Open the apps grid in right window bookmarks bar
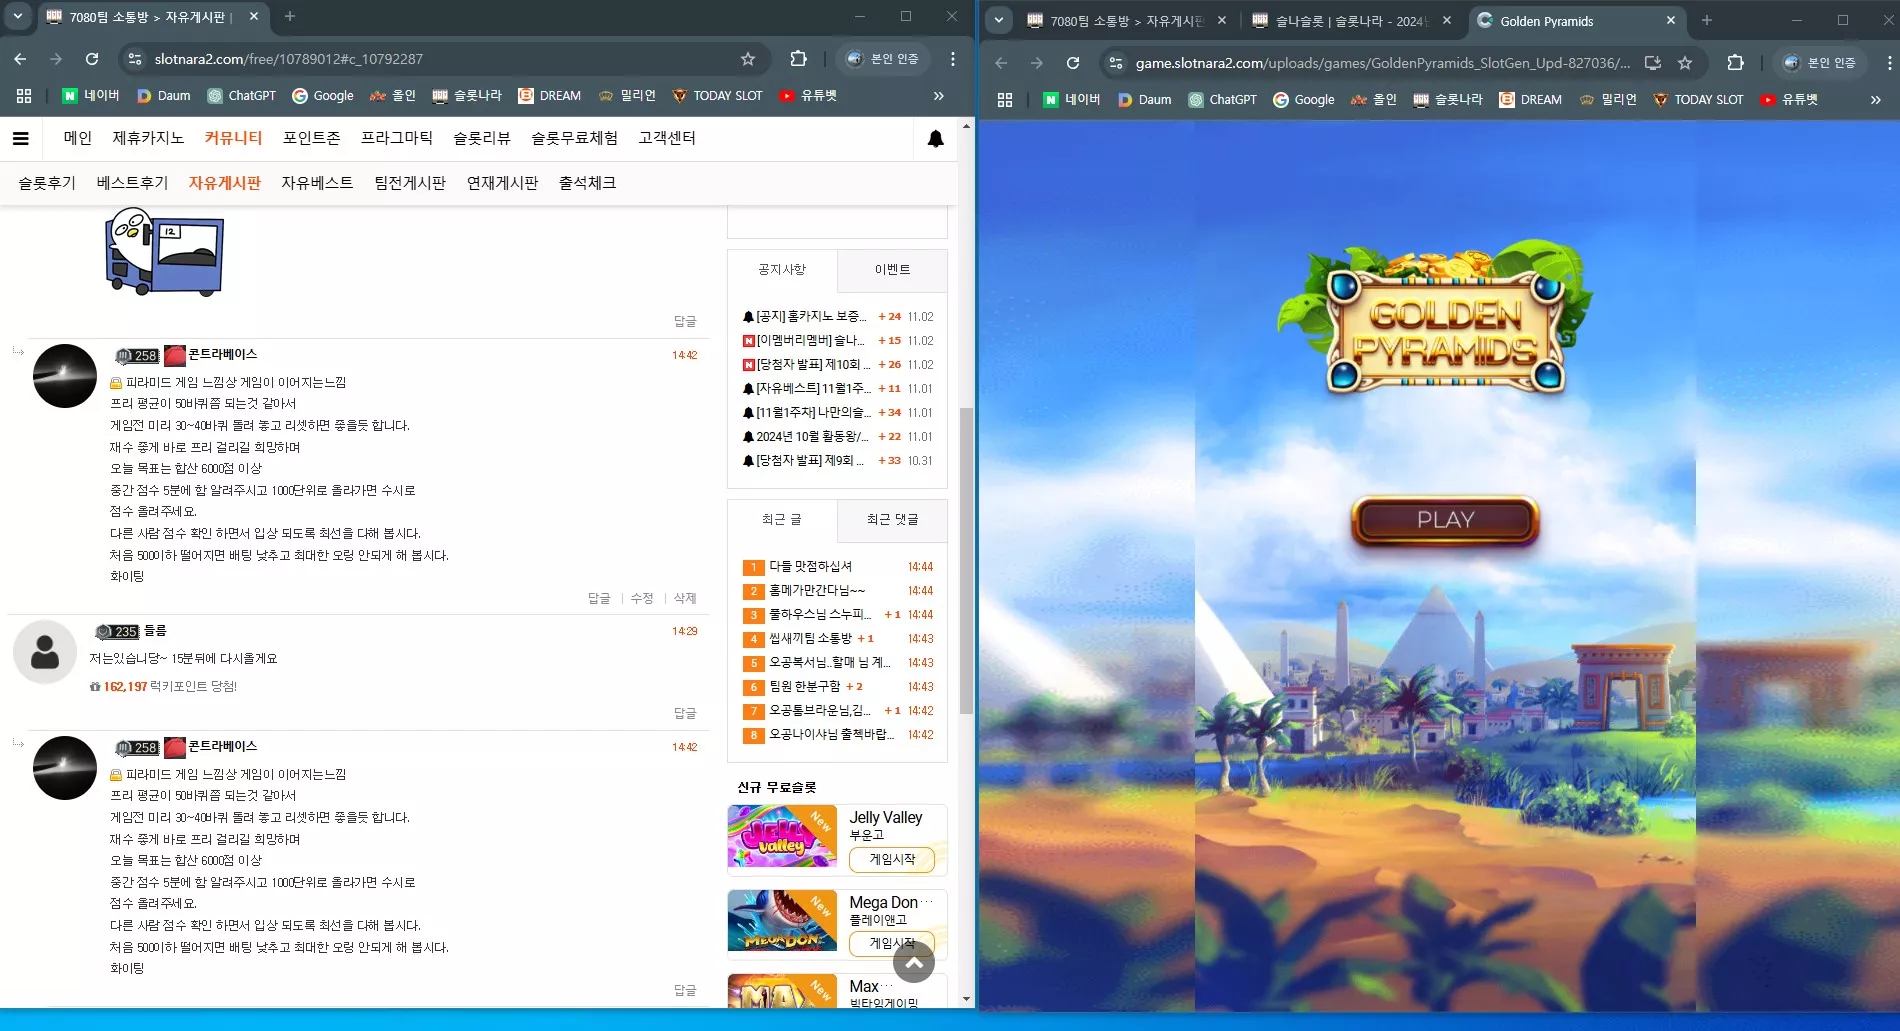The image size is (1900, 1031). pyautogui.click(x=1005, y=100)
